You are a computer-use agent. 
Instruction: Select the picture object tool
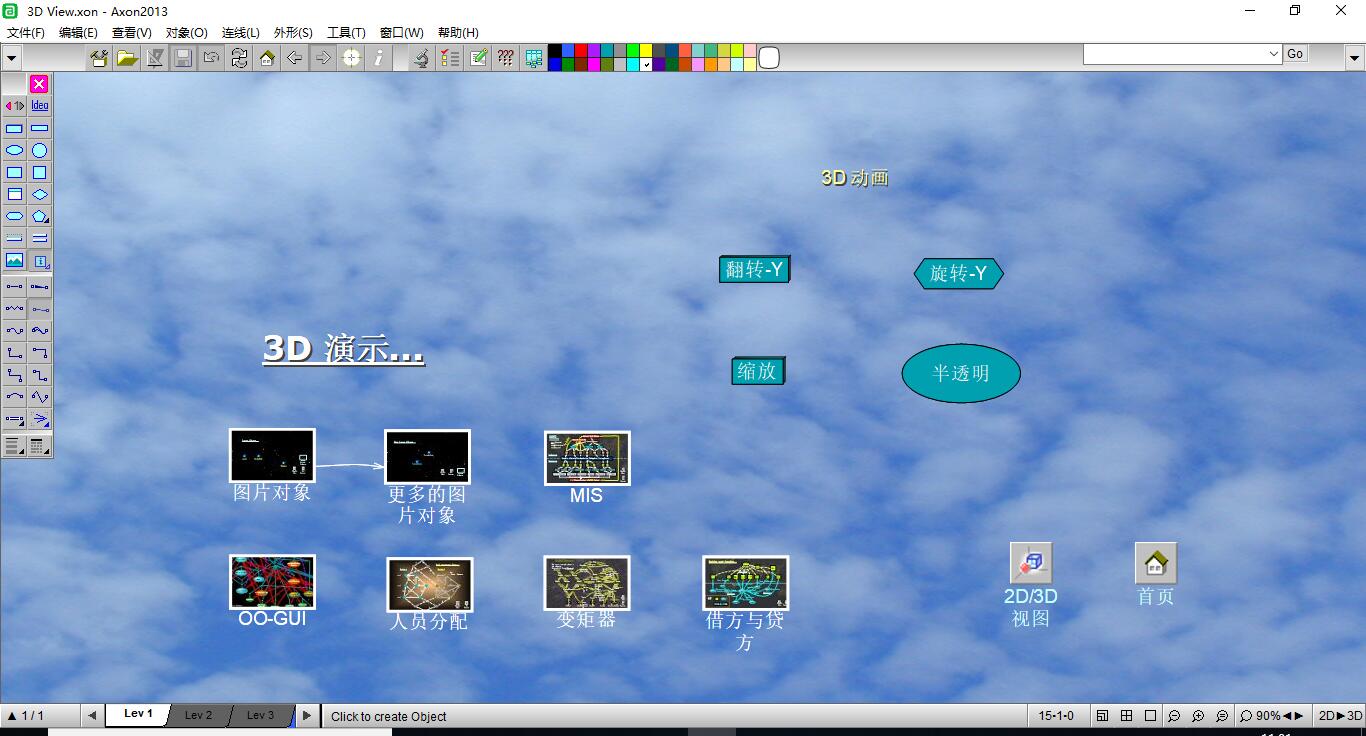click(15, 261)
